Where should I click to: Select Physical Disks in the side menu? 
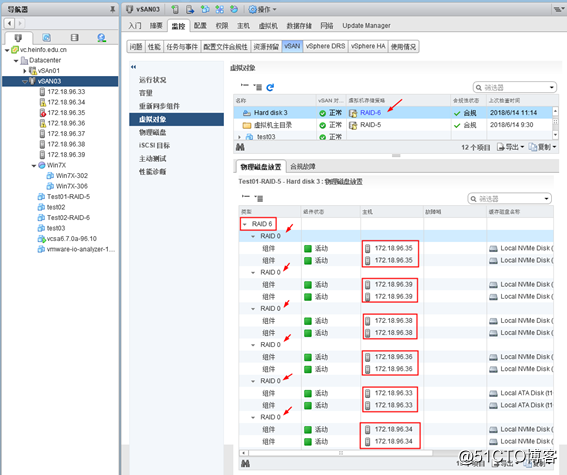point(153,132)
